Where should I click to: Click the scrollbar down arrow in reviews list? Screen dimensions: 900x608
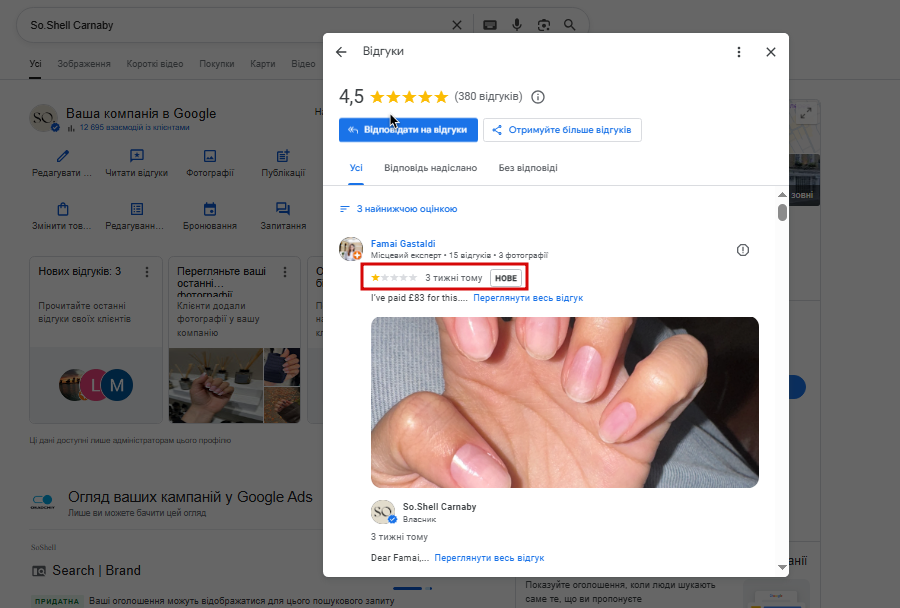[782, 567]
